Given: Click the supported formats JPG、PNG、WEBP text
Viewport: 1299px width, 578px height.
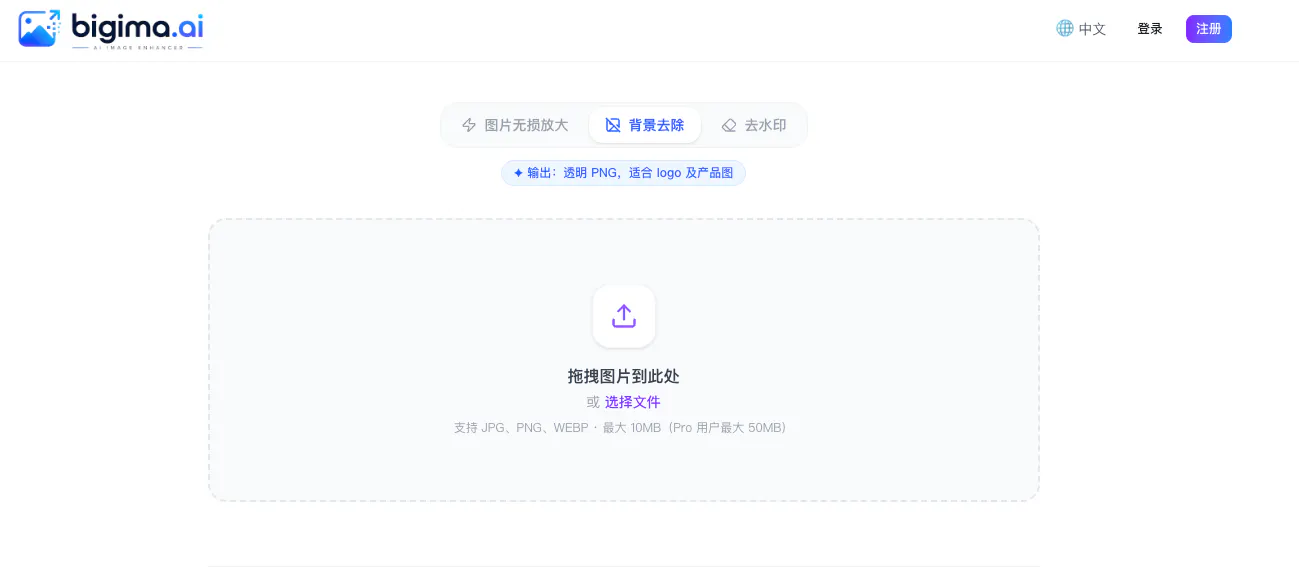Looking at the screenshot, I should click(x=620, y=428).
